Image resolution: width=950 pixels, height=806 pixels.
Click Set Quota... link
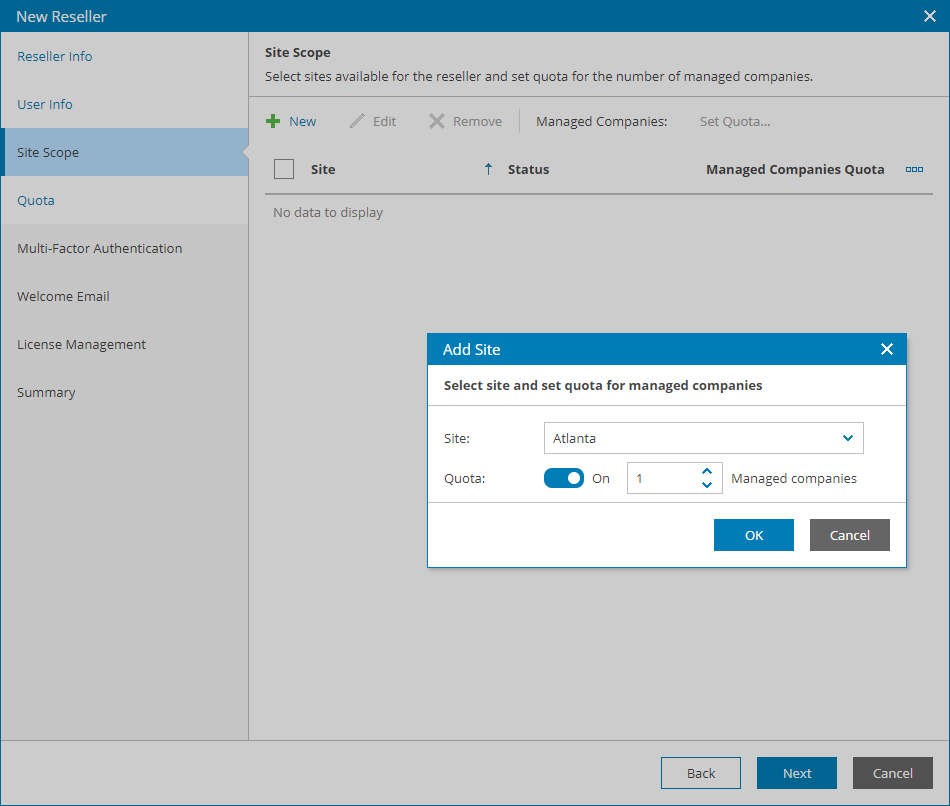point(735,121)
